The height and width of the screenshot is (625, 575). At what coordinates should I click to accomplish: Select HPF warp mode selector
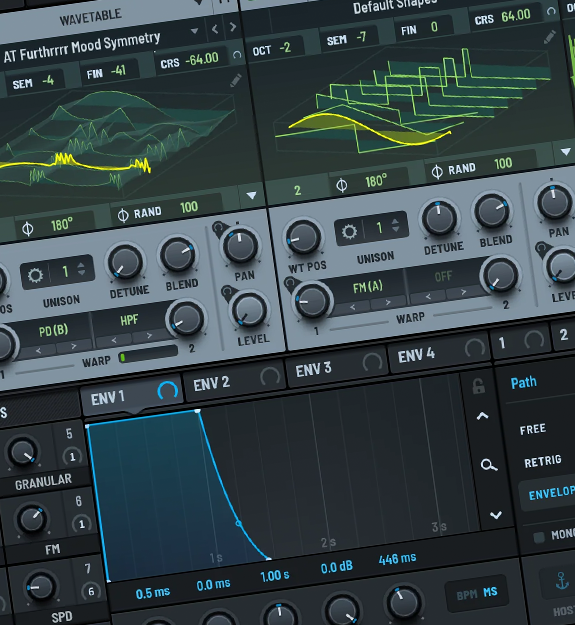[x=129, y=320]
